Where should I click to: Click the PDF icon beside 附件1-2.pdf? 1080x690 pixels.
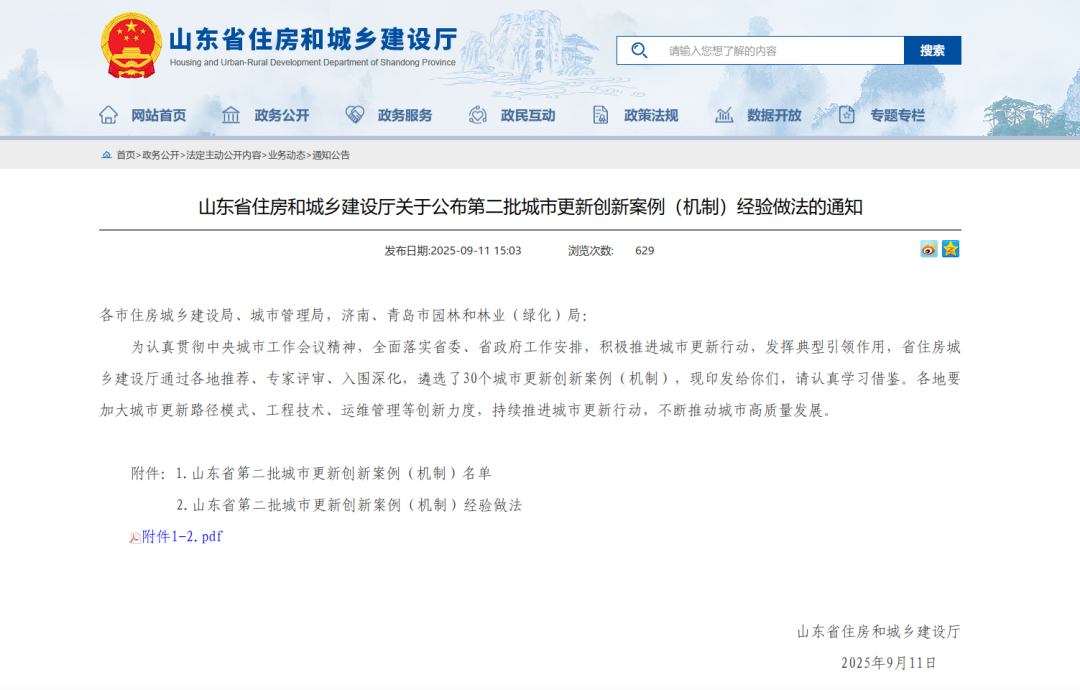click(x=135, y=537)
